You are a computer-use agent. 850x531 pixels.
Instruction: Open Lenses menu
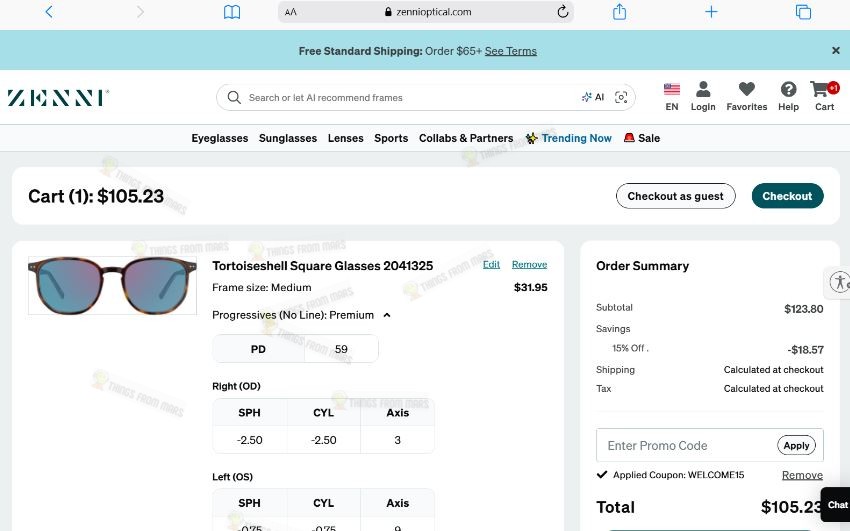pos(345,138)
